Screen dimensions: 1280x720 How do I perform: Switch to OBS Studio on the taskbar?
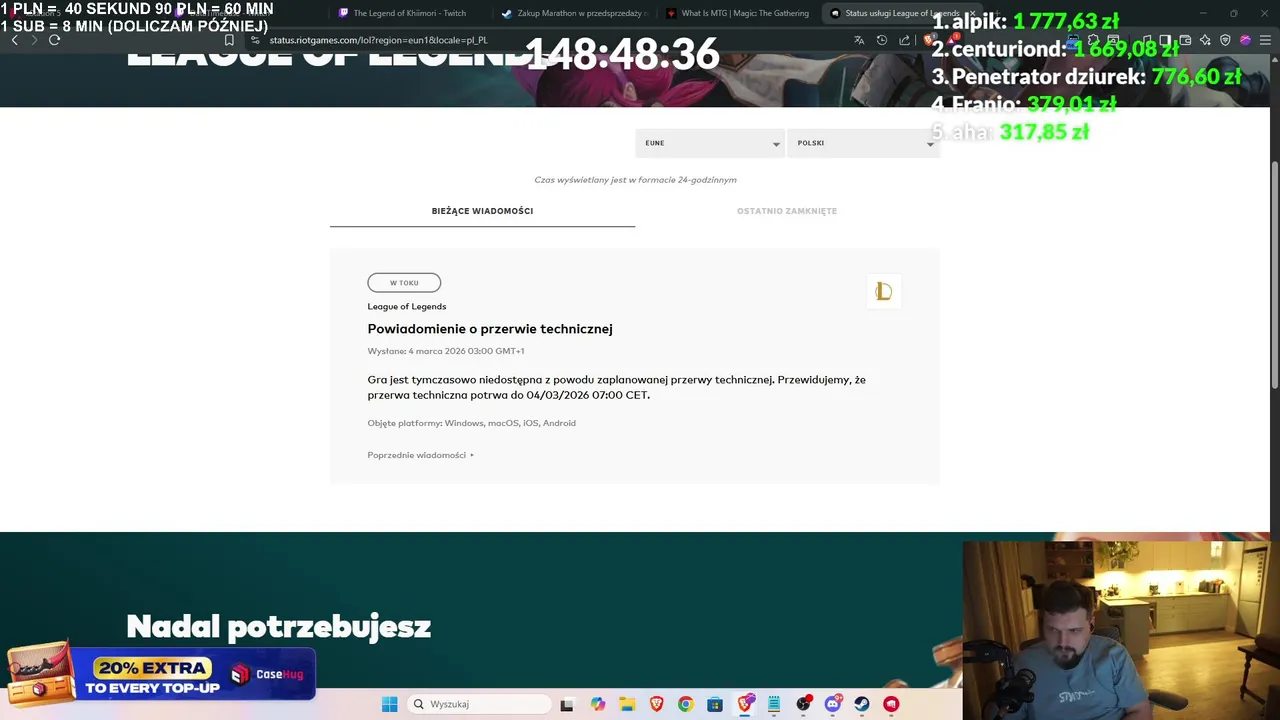803,704
